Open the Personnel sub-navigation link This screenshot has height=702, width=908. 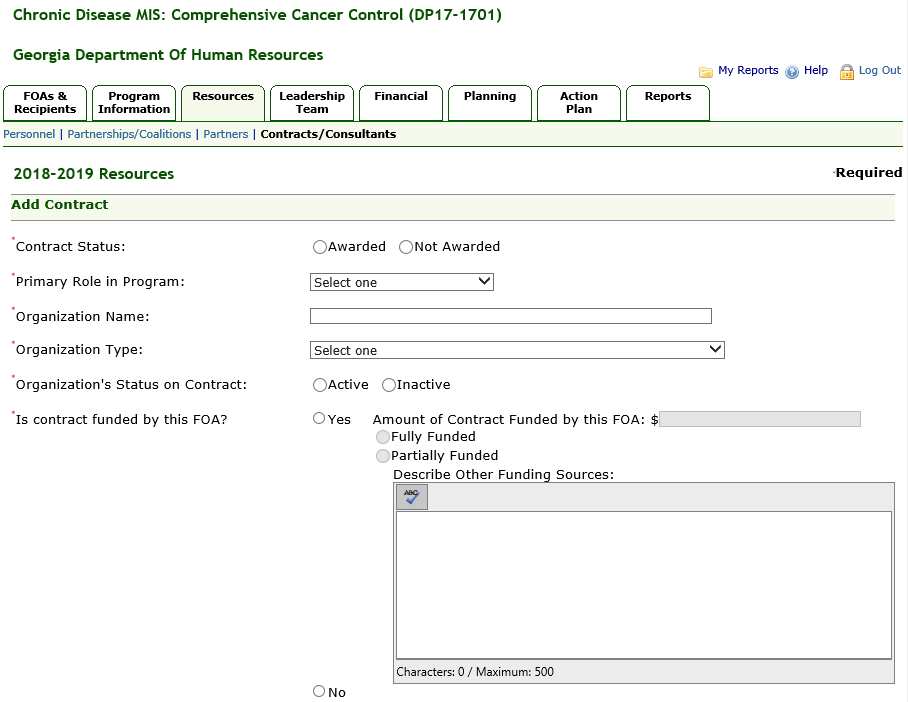point(29,134)
